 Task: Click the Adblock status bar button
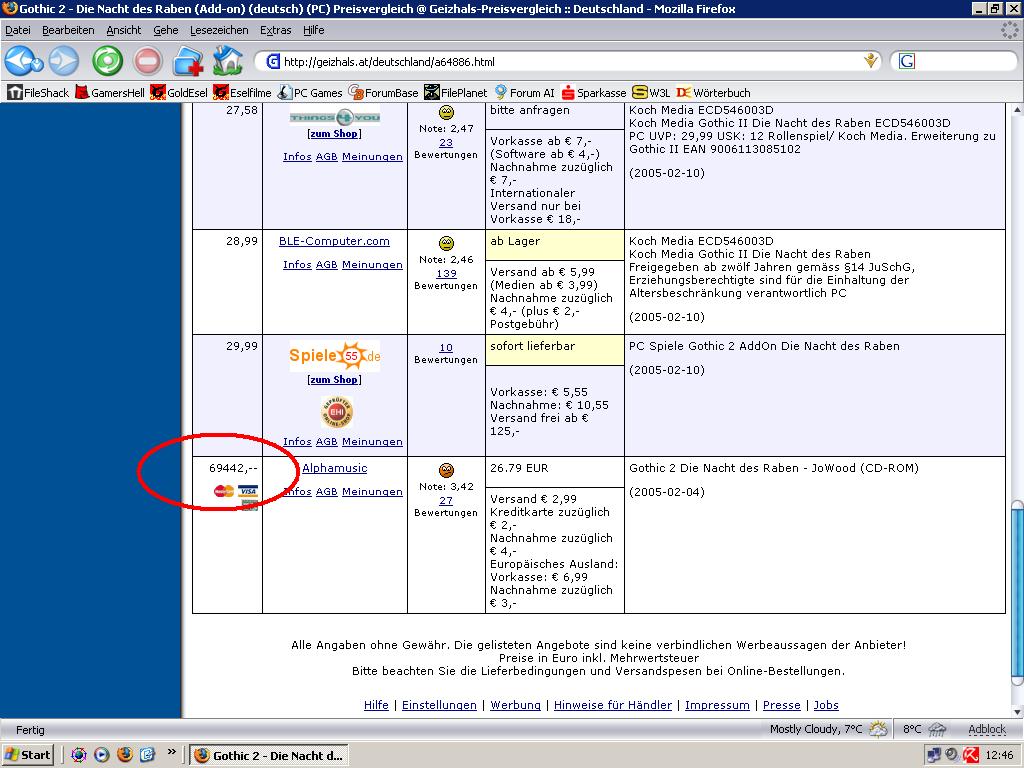point(987,729)
